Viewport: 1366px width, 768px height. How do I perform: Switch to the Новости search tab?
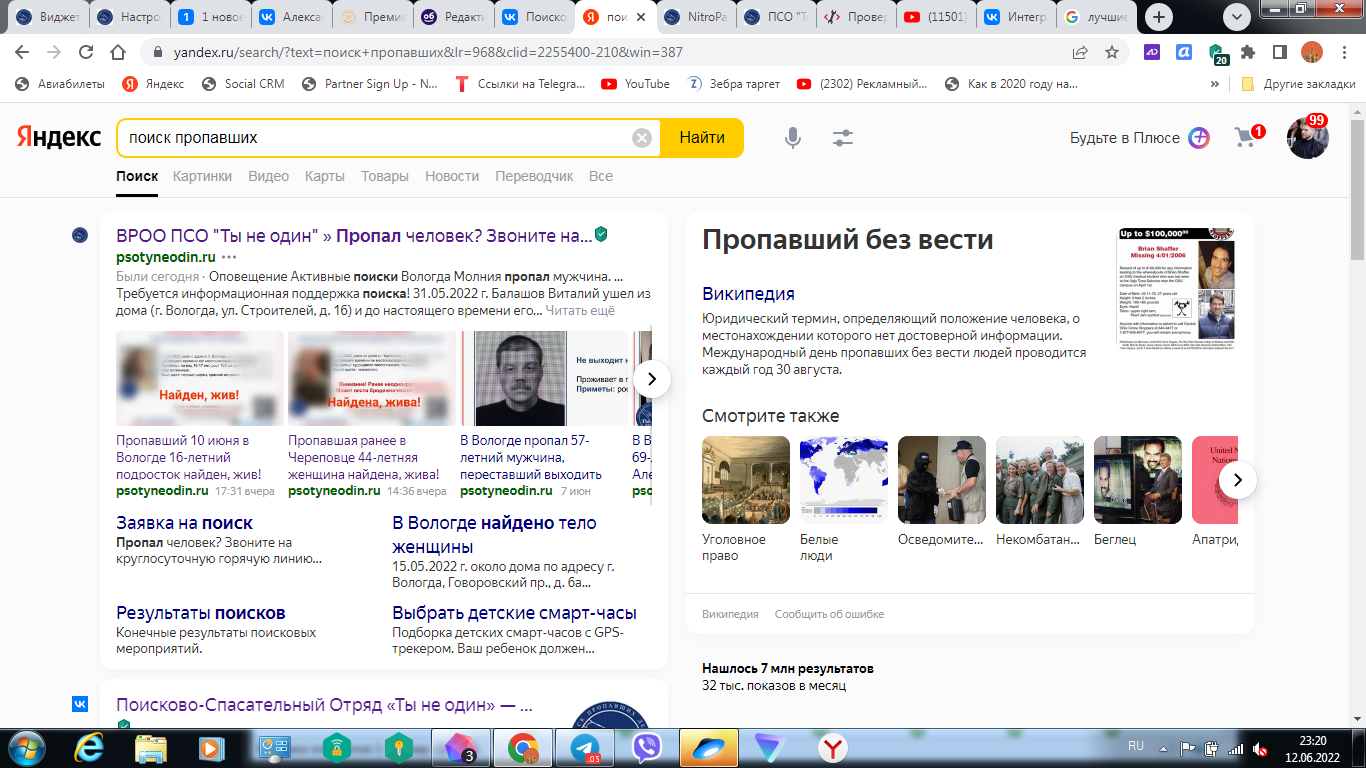coord(452,176)
